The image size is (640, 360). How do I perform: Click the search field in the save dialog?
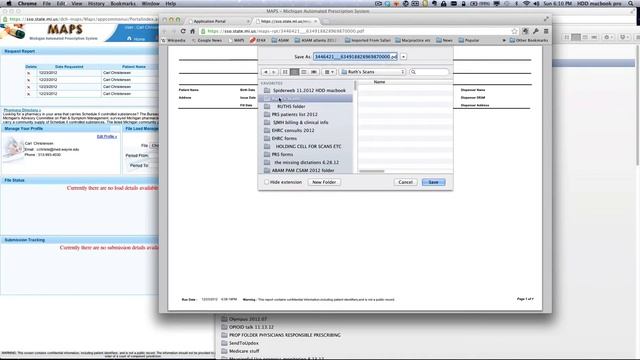click(x=429, y=72)
